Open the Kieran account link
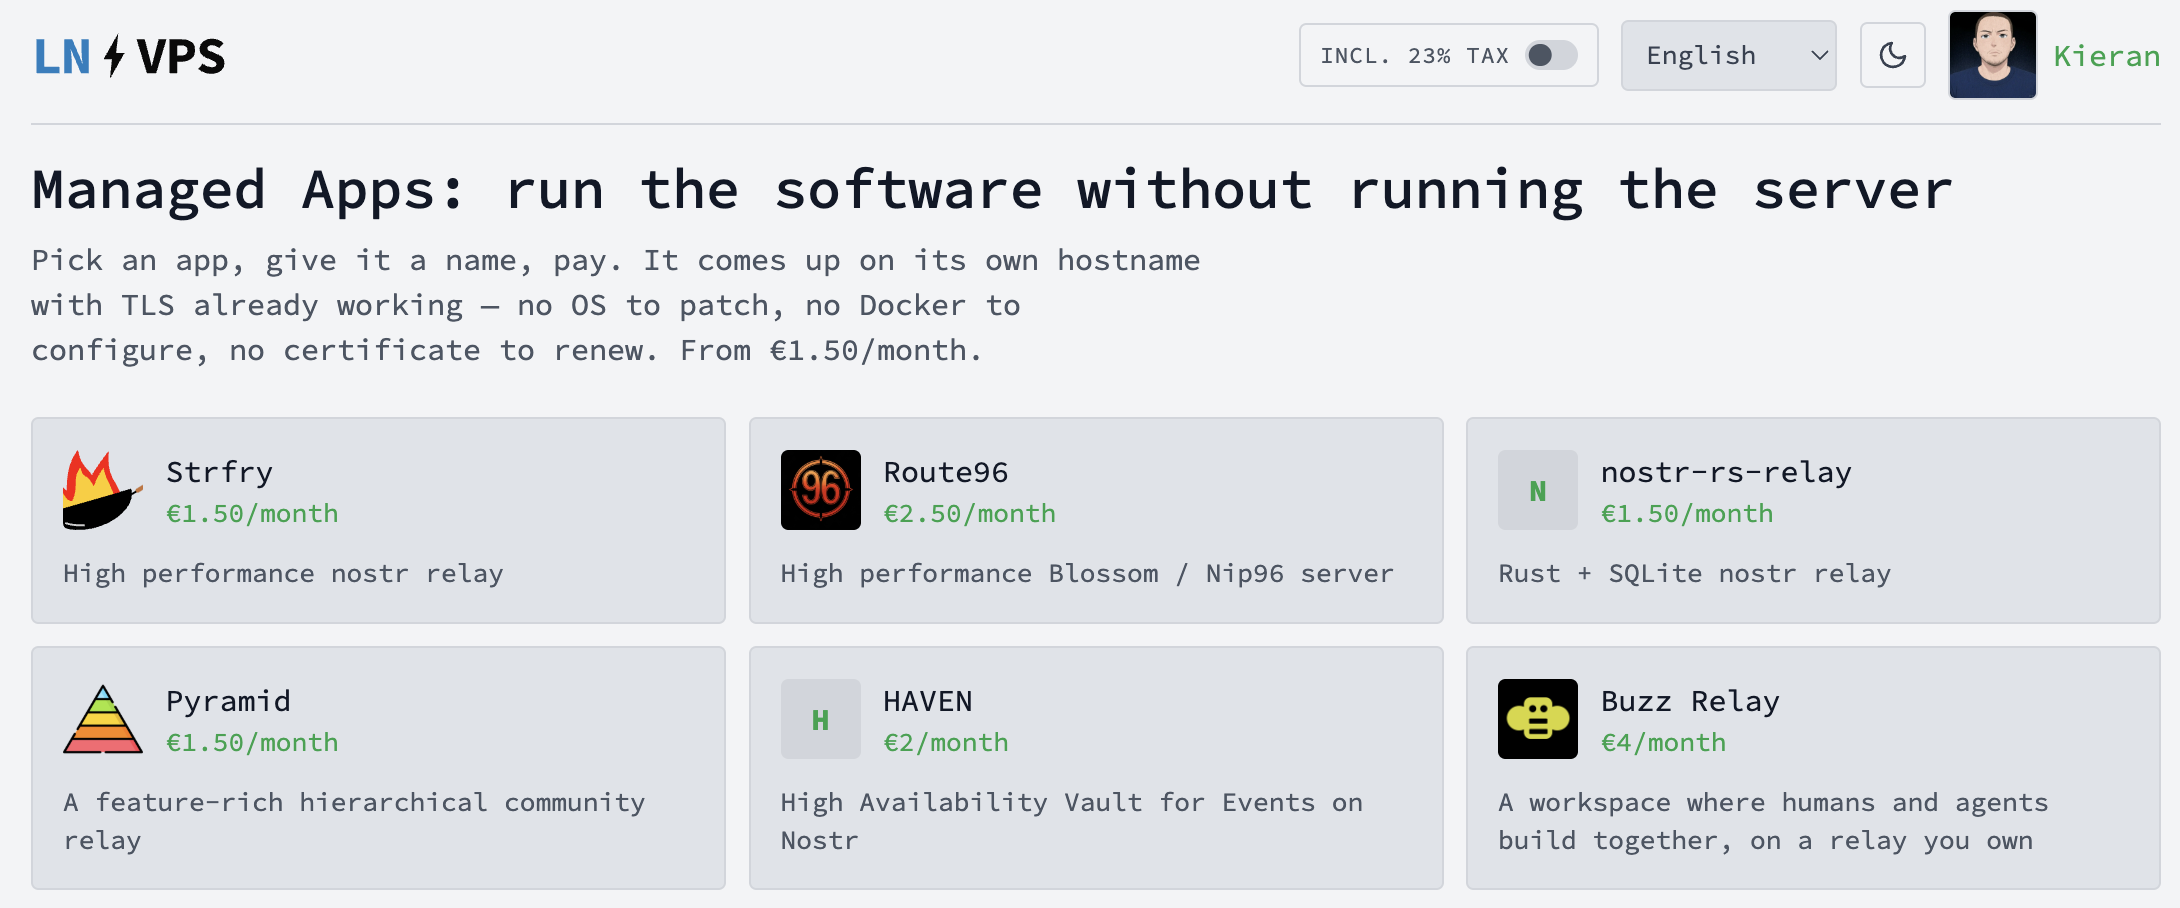This screenshot has width=2180, height=908. click(2107, 56)
